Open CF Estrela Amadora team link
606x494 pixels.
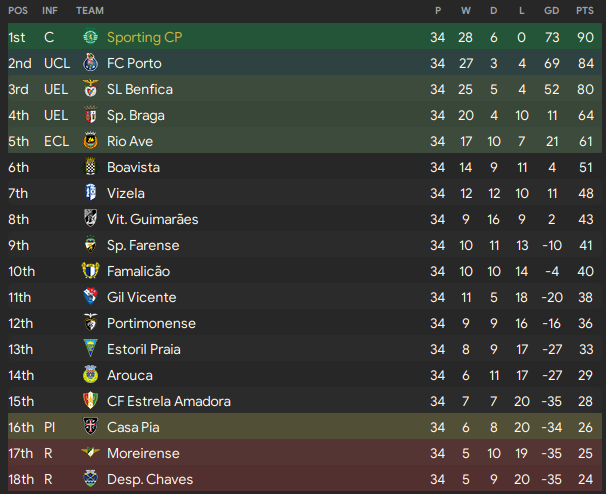click(168, 401)
